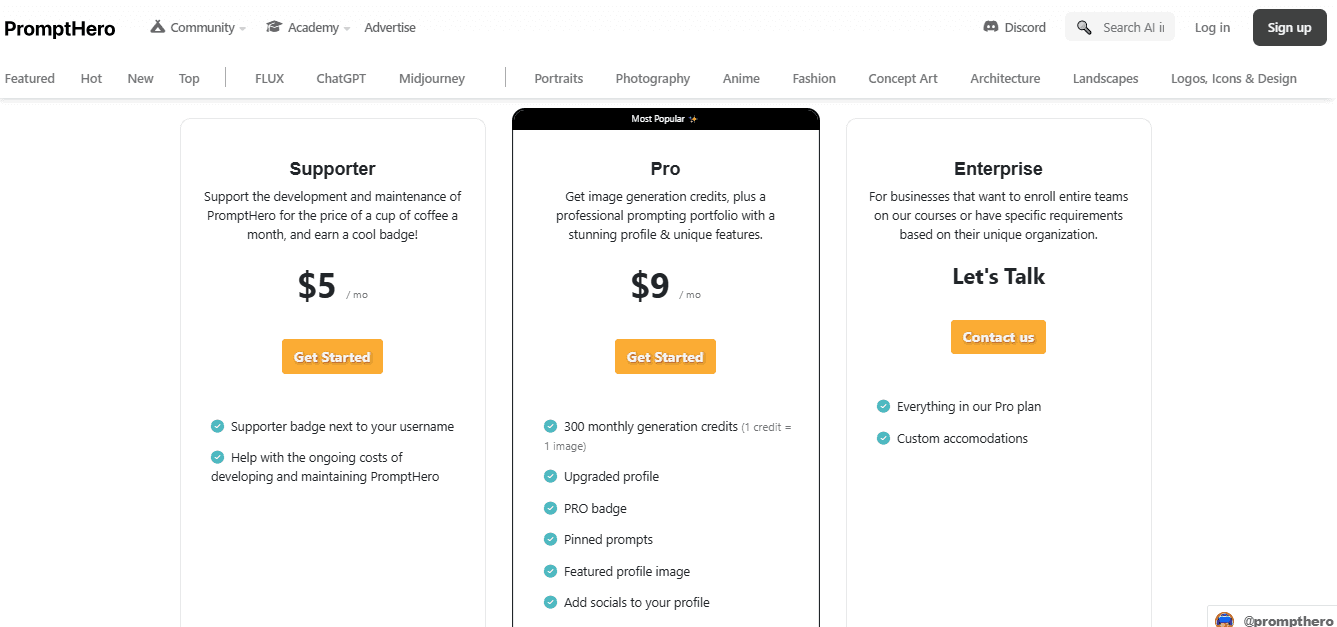
Task: Click the Sign up button
Action: (x=1289, y=27)
